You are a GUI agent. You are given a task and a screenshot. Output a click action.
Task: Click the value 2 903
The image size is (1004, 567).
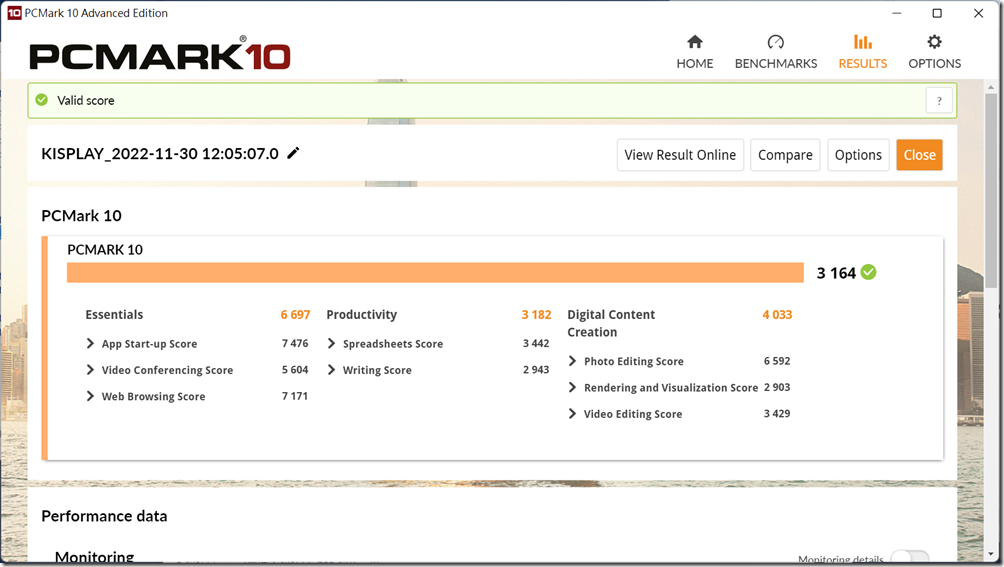(777, 387)
